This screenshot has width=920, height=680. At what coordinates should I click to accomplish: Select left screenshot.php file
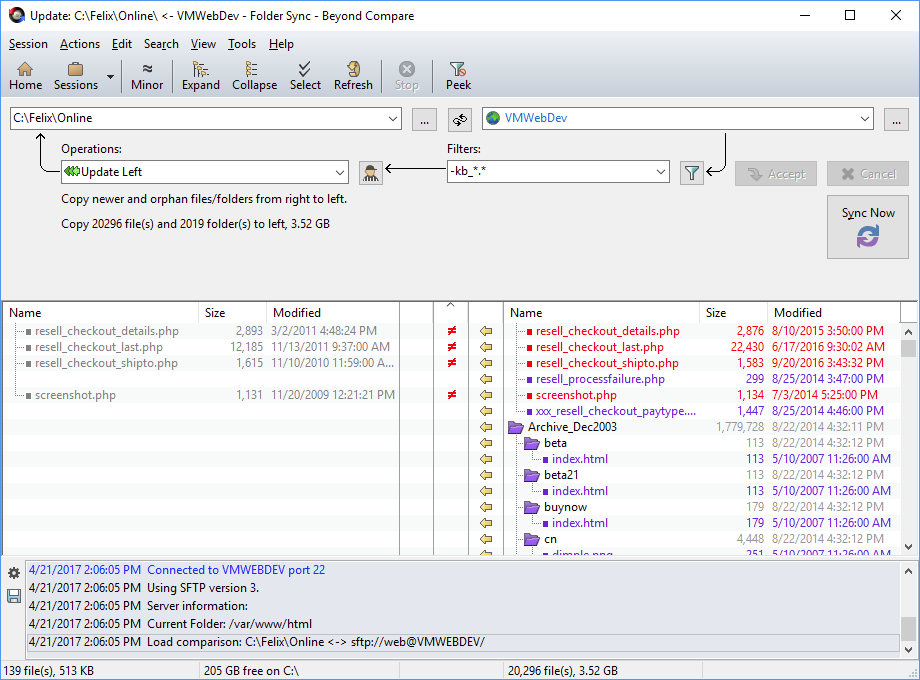[75, 395]
